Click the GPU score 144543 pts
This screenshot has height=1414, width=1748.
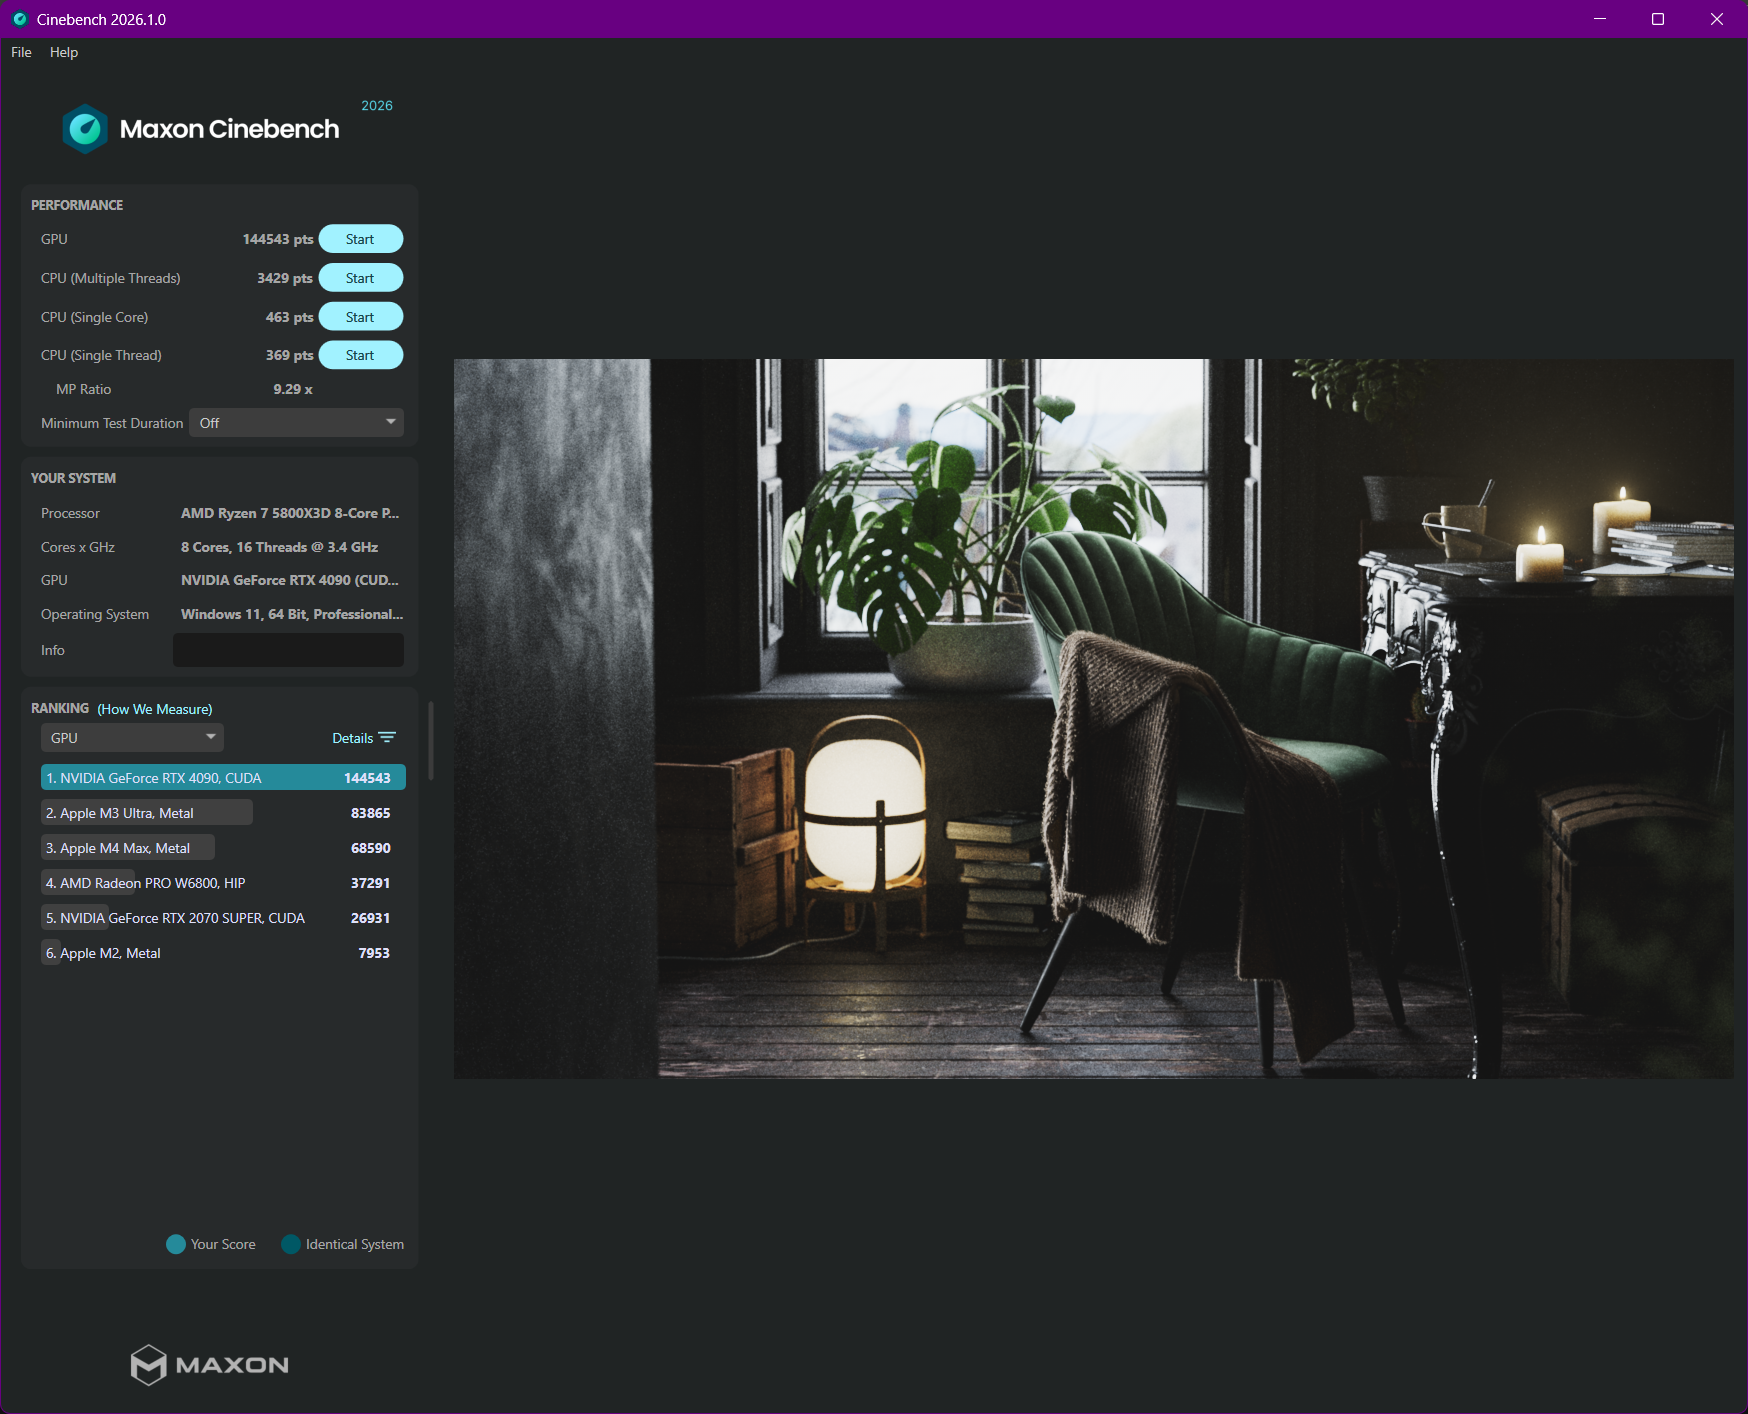(278, 239)
